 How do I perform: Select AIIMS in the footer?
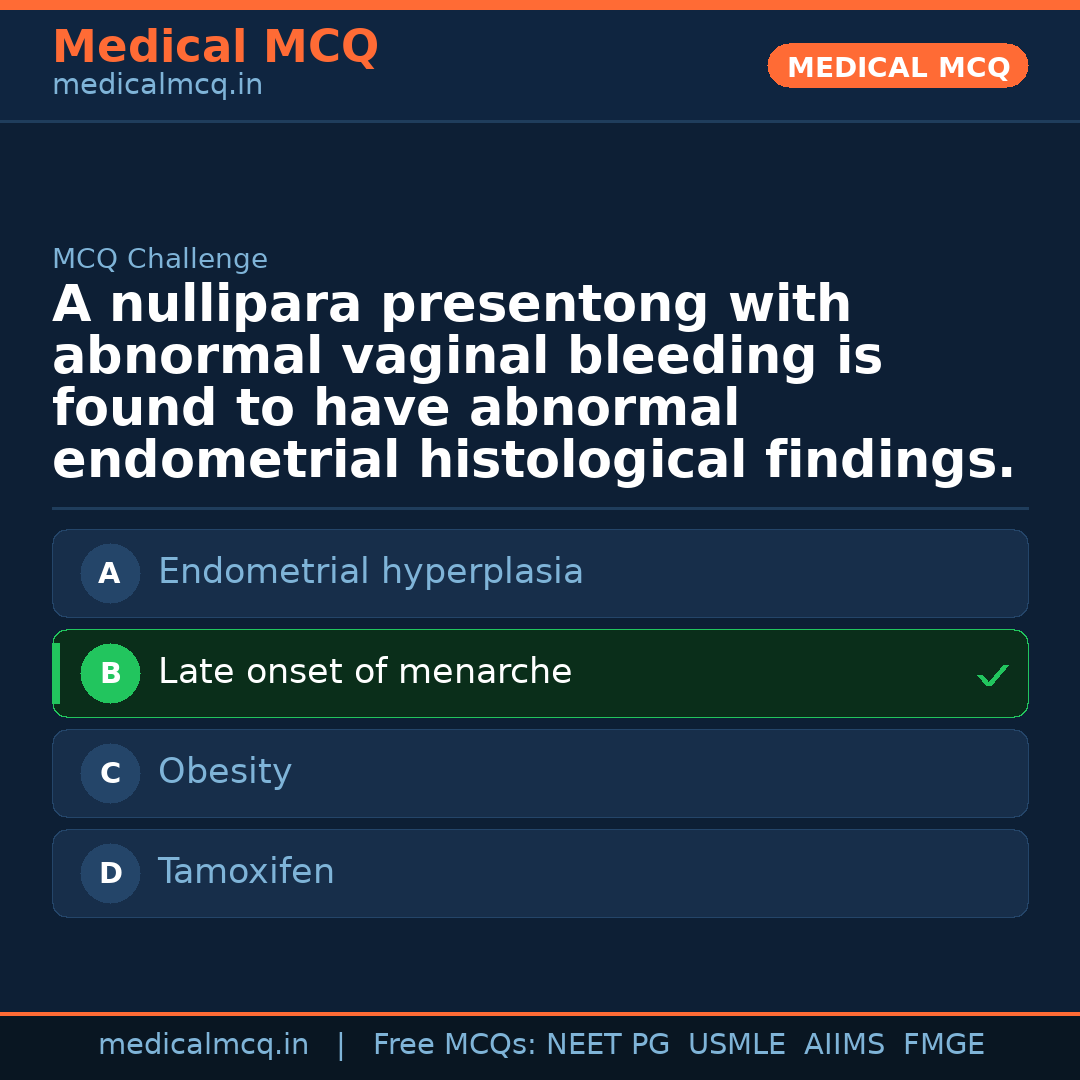point(844,1045)
